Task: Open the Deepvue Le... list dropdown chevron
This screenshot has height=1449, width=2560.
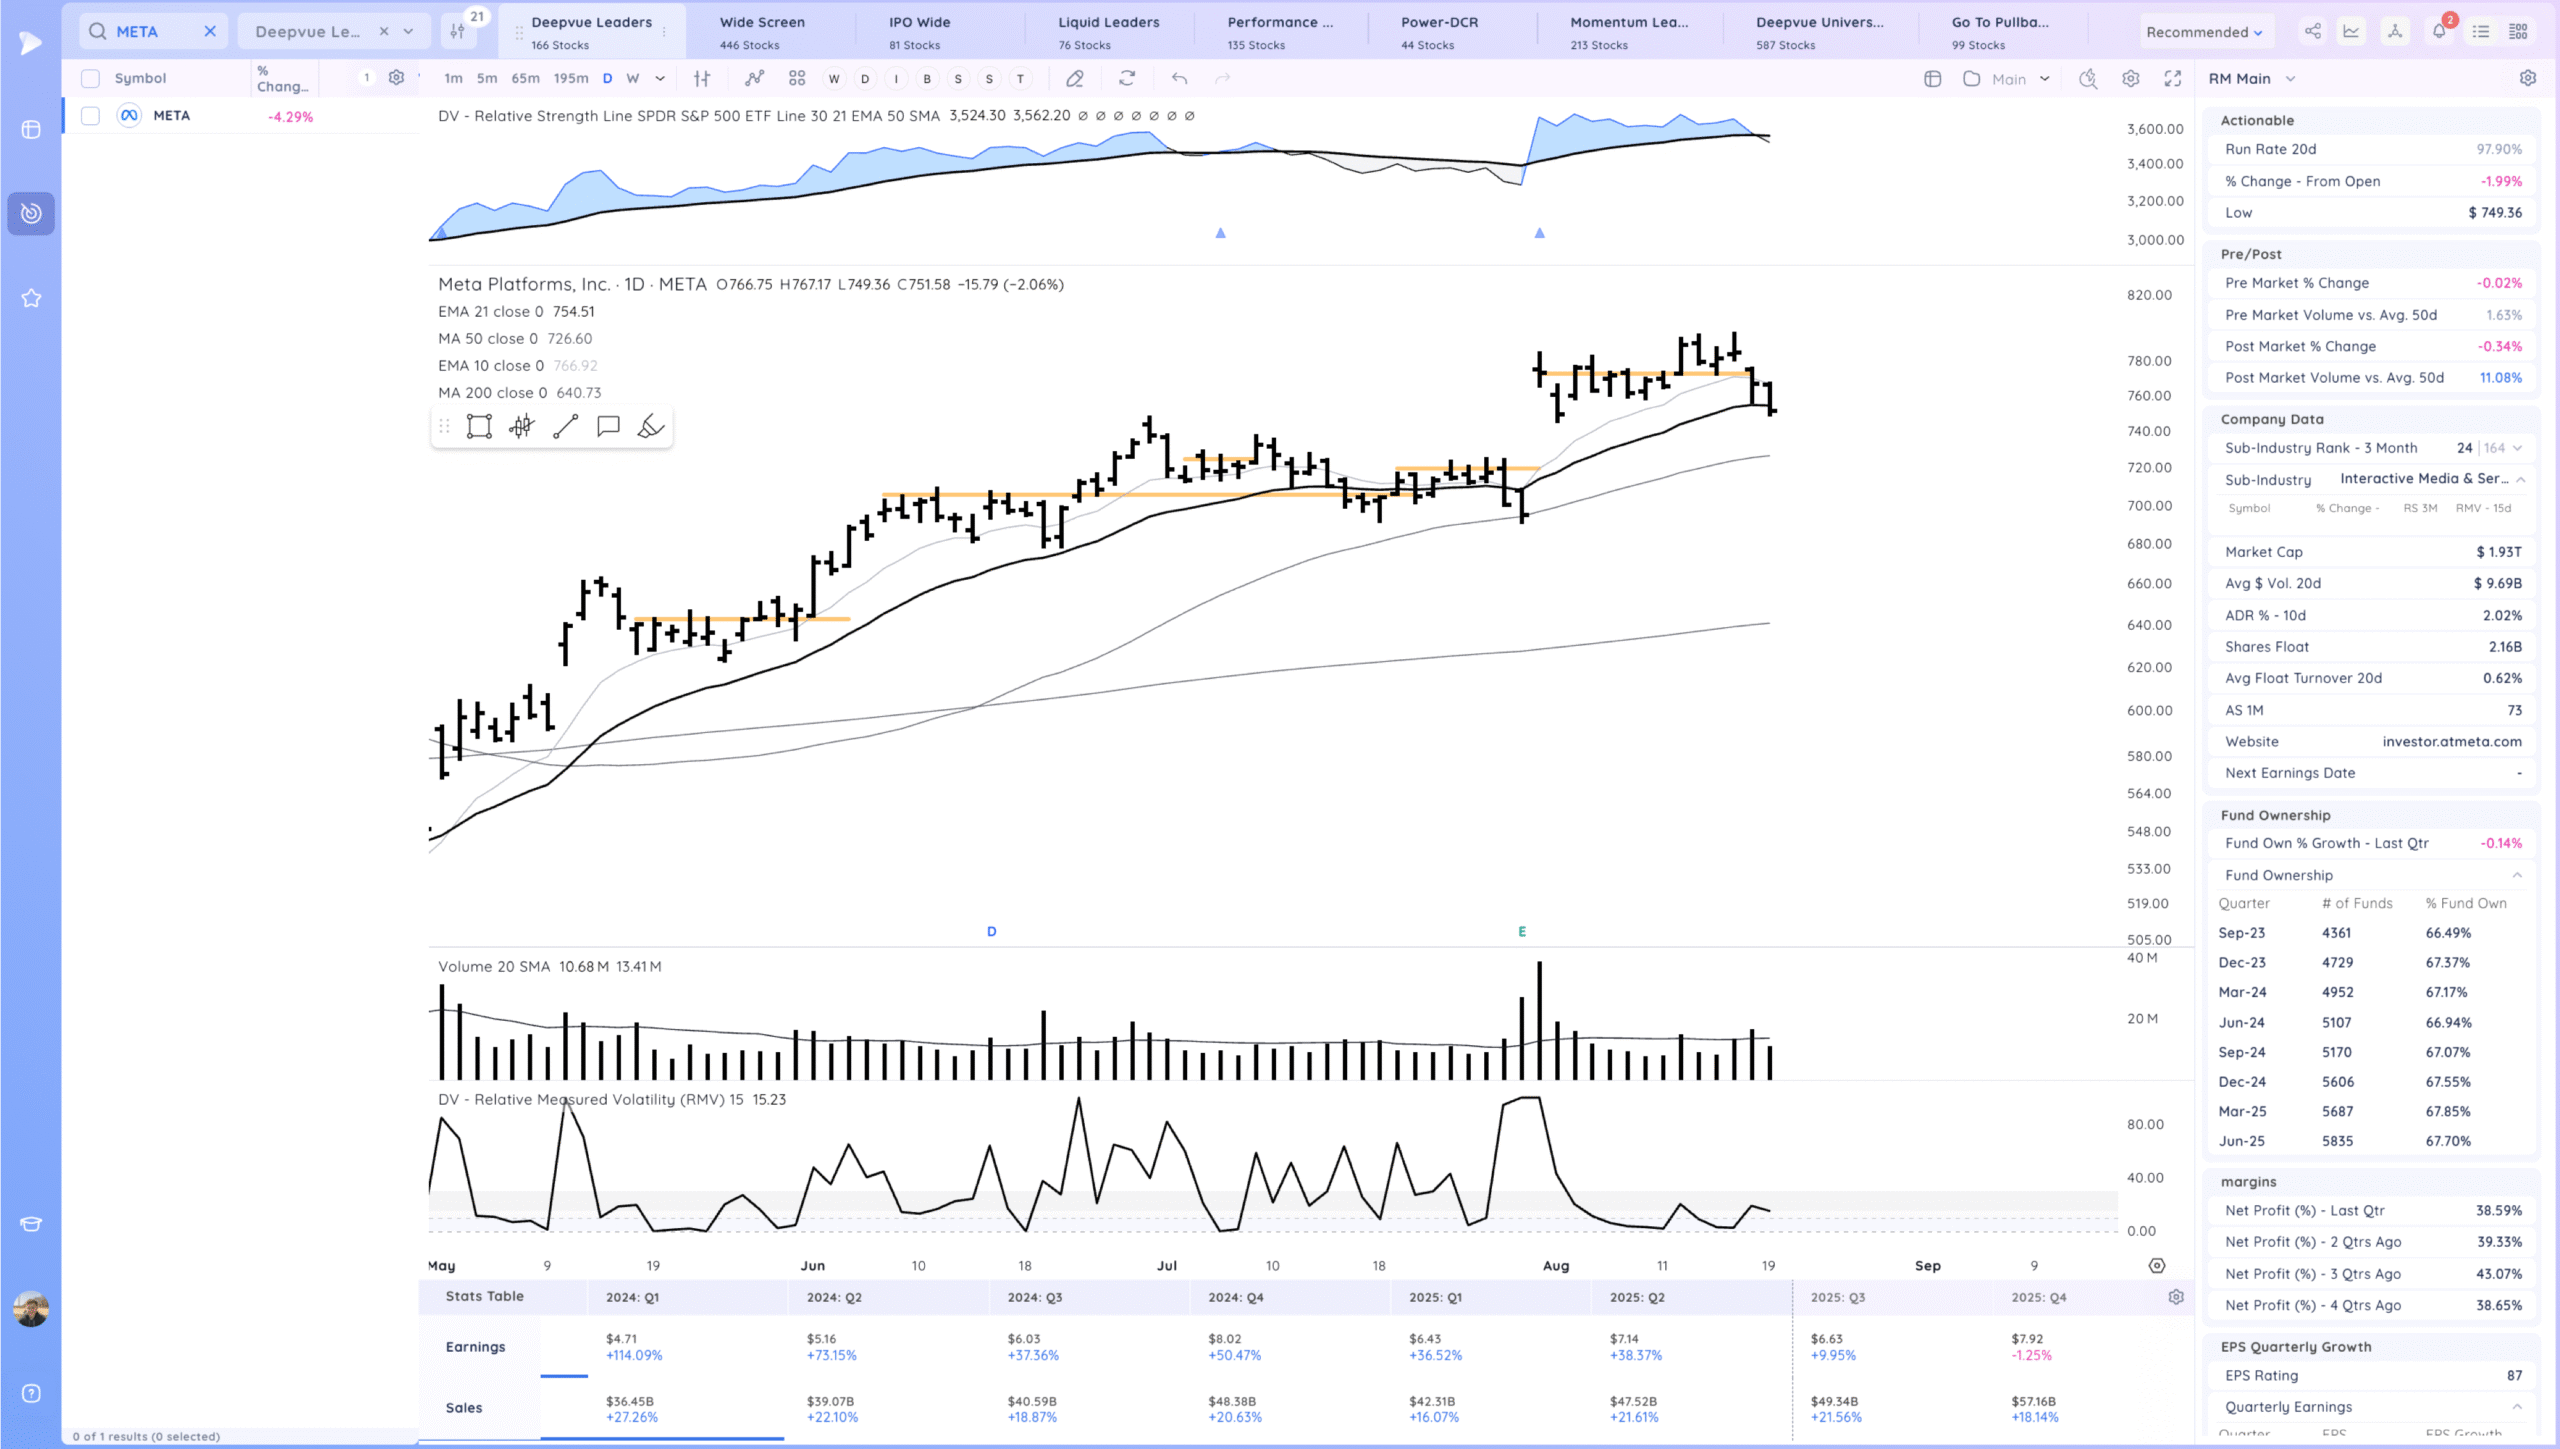Action: pyautogui.click(x=409, y=32)
